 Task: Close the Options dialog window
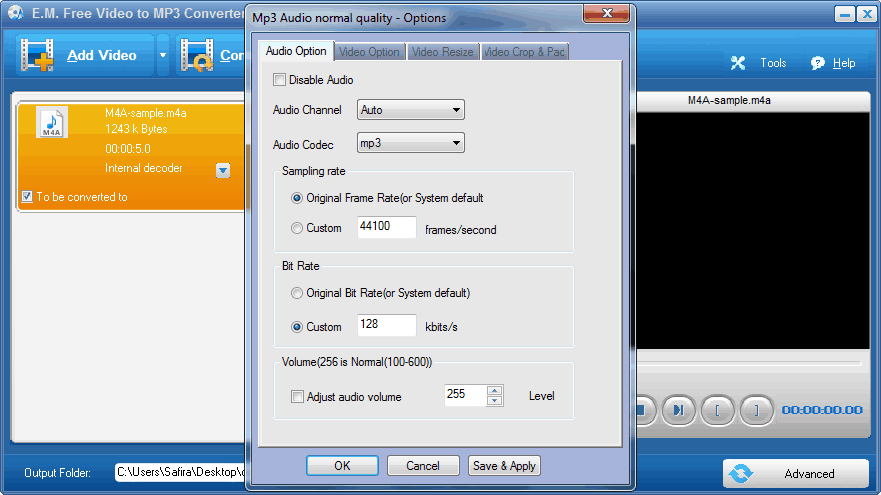point(606,13)
